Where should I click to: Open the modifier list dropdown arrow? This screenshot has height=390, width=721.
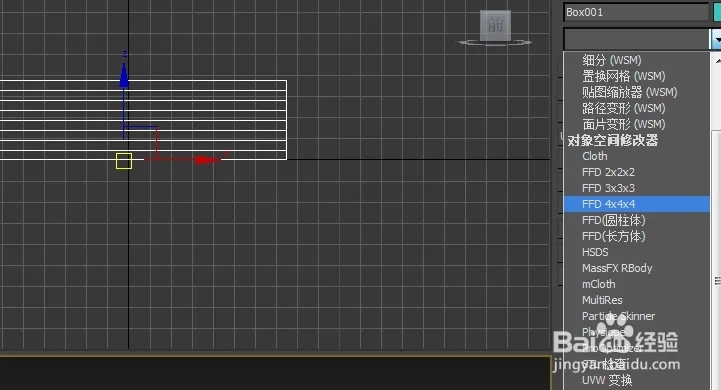[716, 39]
